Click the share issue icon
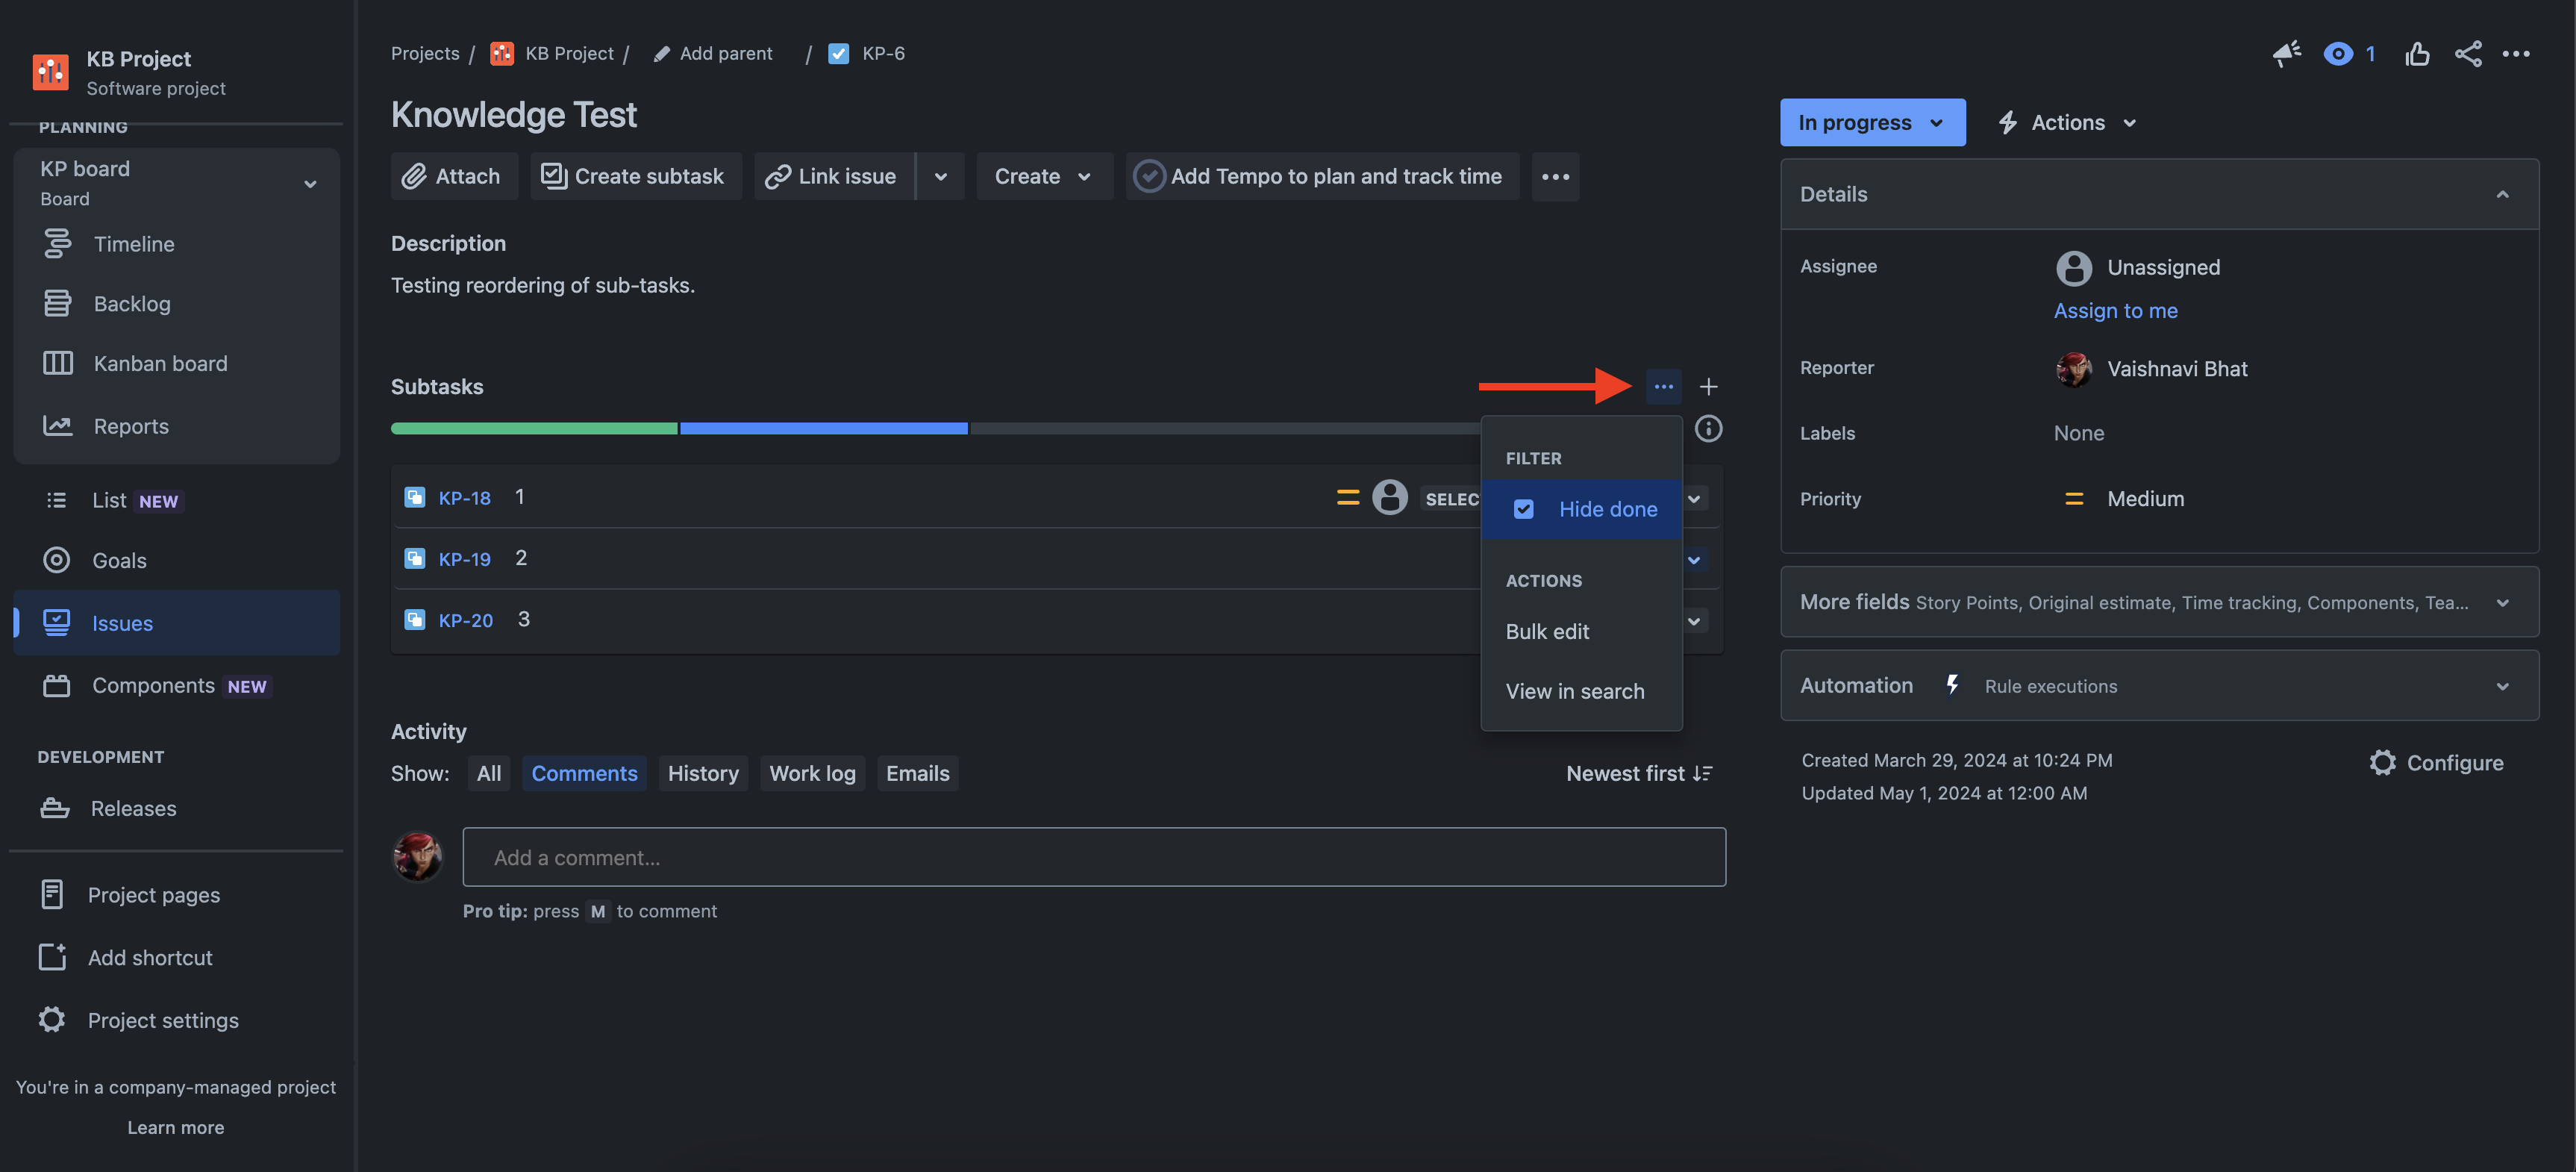This screenshot has width=2576, height=1172. point(2468,53)
